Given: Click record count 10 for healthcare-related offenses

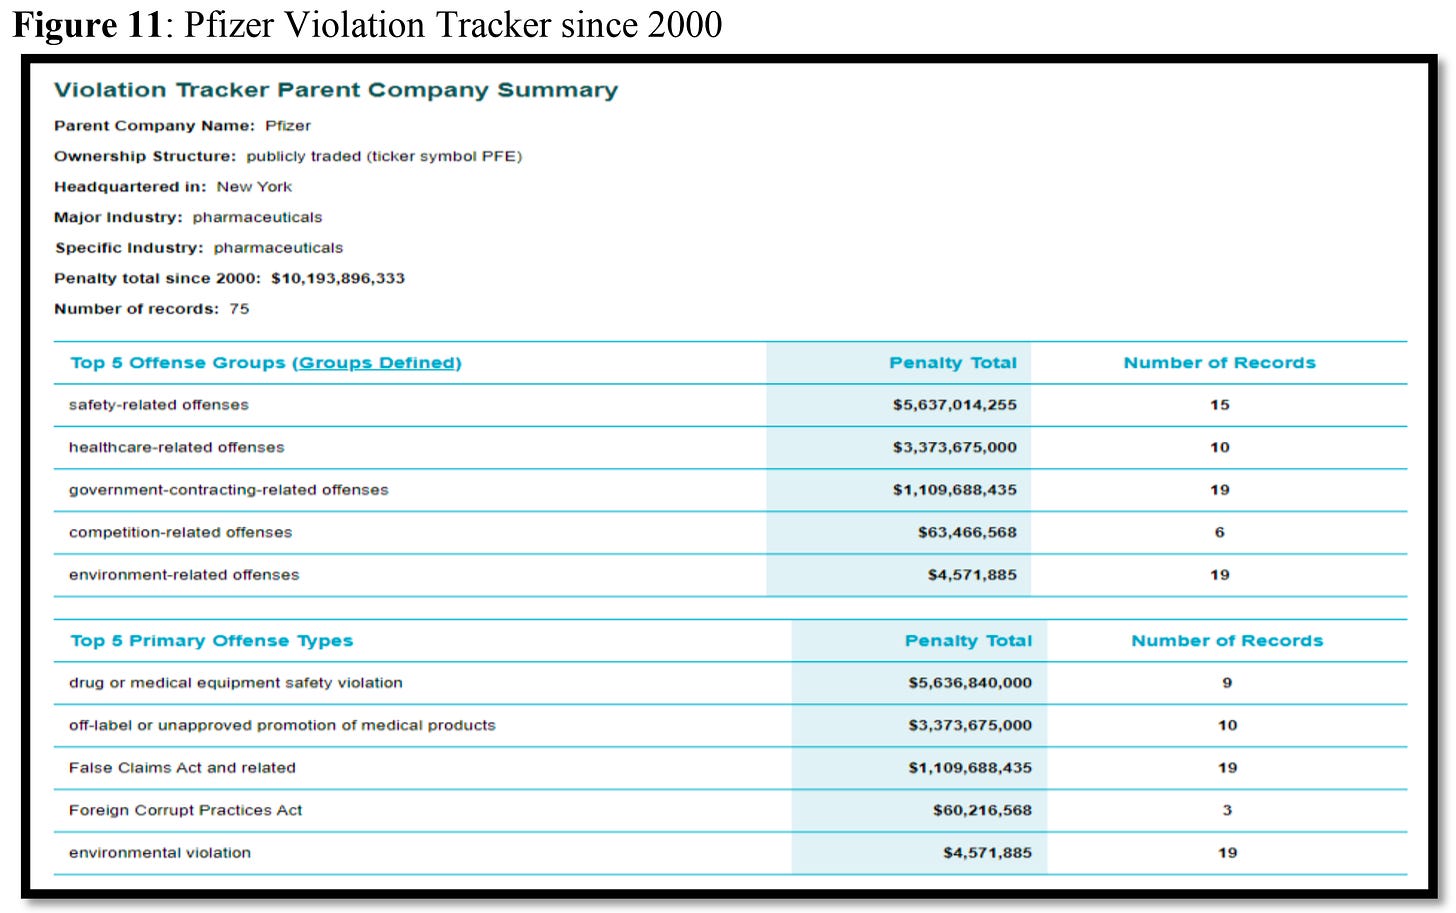Looking at the screenshot, I should 1220,448.
